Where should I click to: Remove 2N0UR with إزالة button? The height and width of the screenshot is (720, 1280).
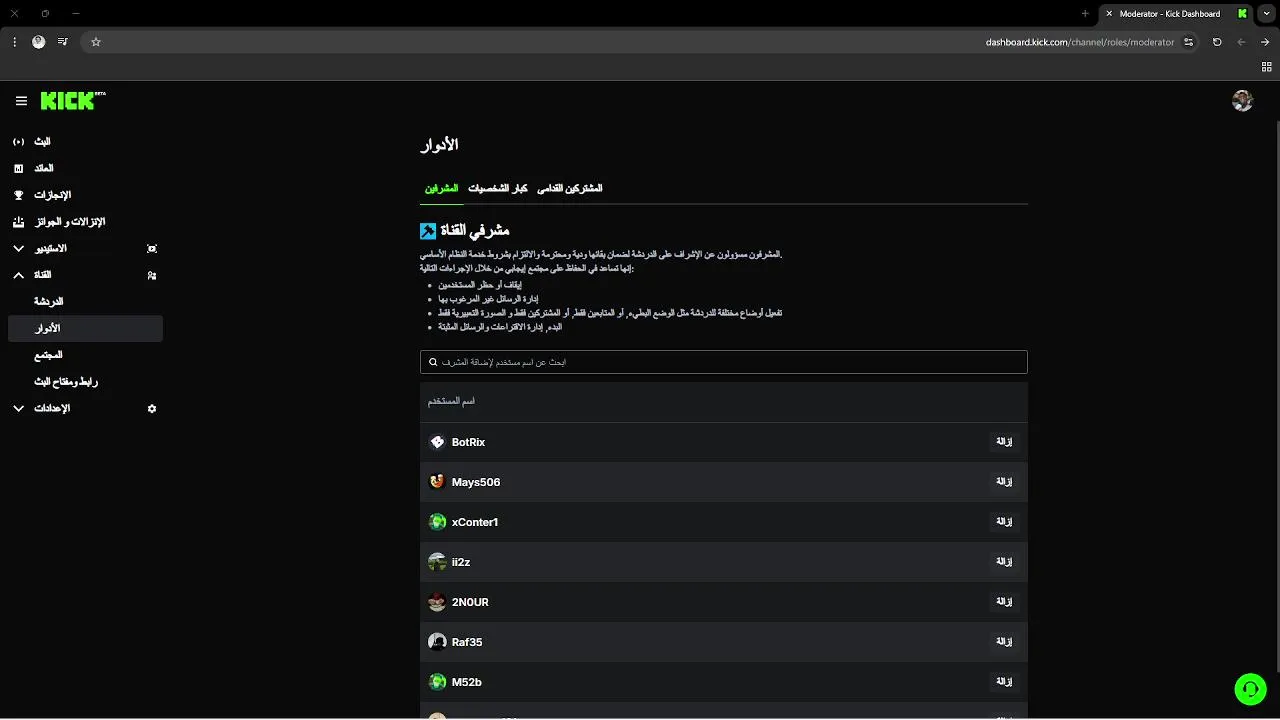pos(1004,602)
